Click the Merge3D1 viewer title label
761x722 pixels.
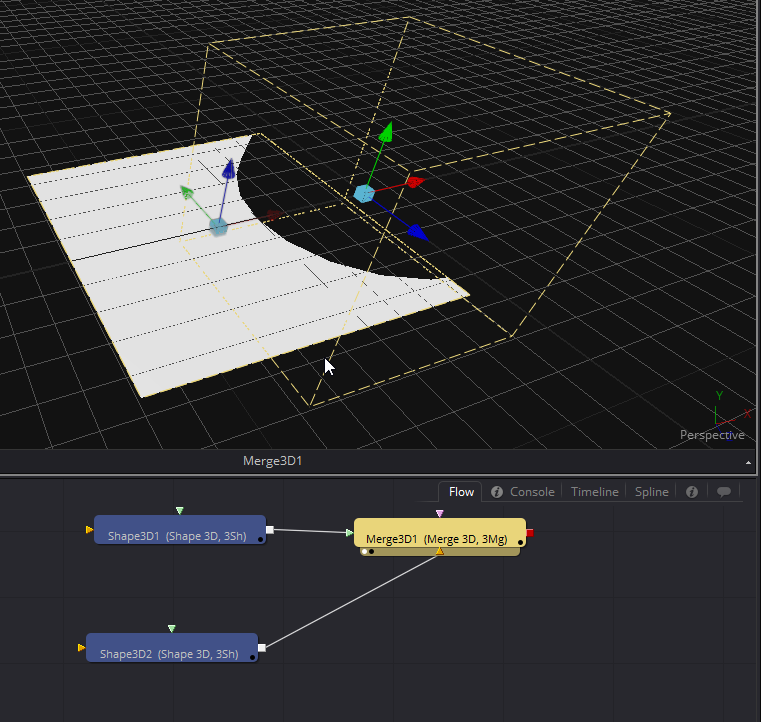[x=272, y=461]
